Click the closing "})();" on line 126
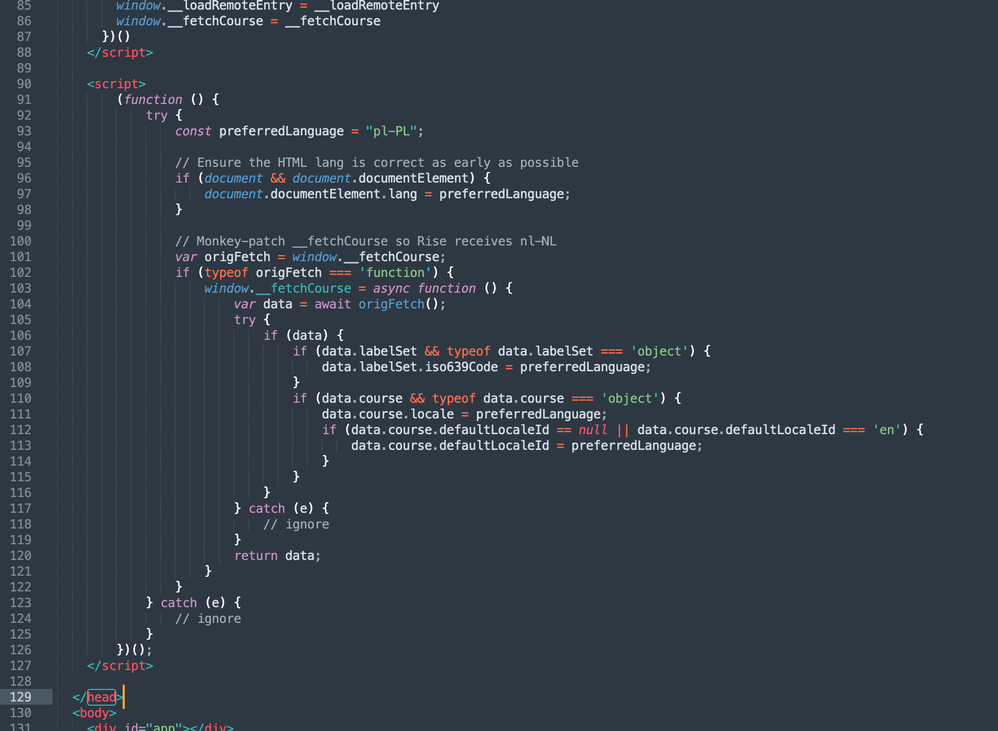Viewport: 998px width, 731px height. tap(134, 650)
